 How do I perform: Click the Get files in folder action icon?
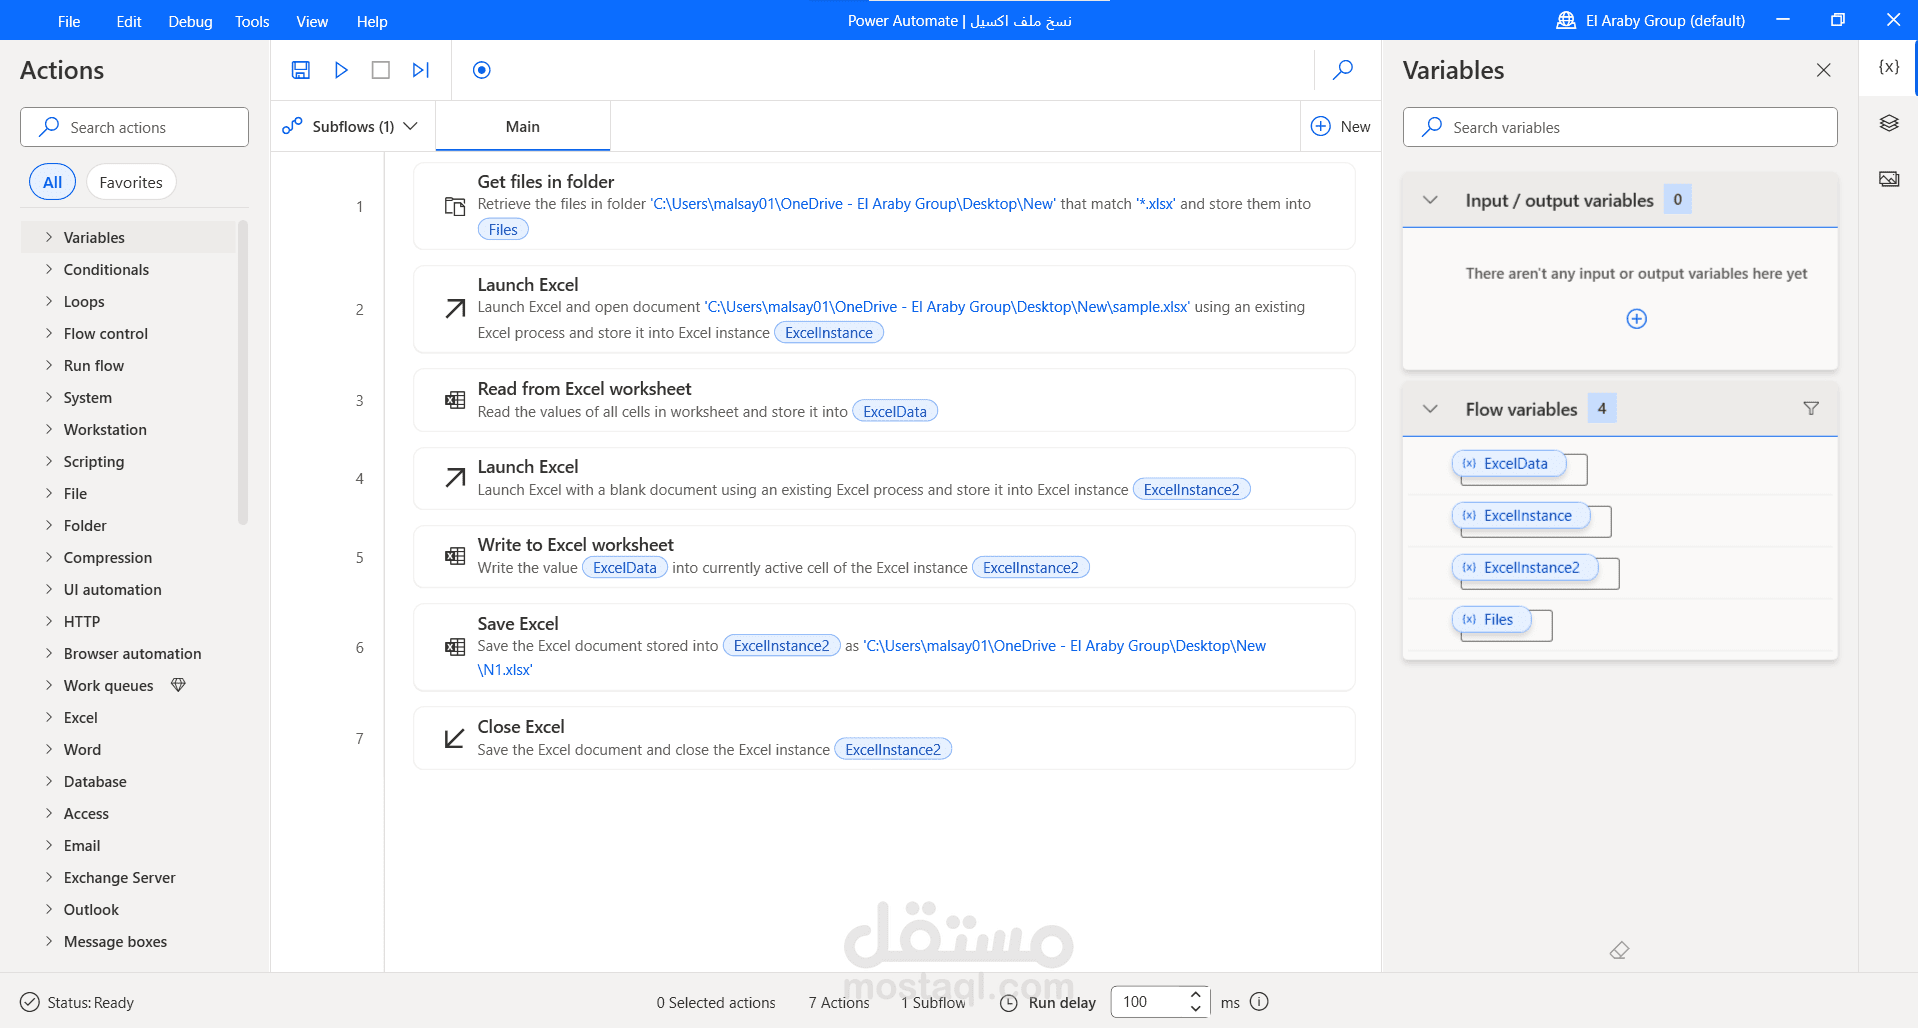(x=455, y=207)
